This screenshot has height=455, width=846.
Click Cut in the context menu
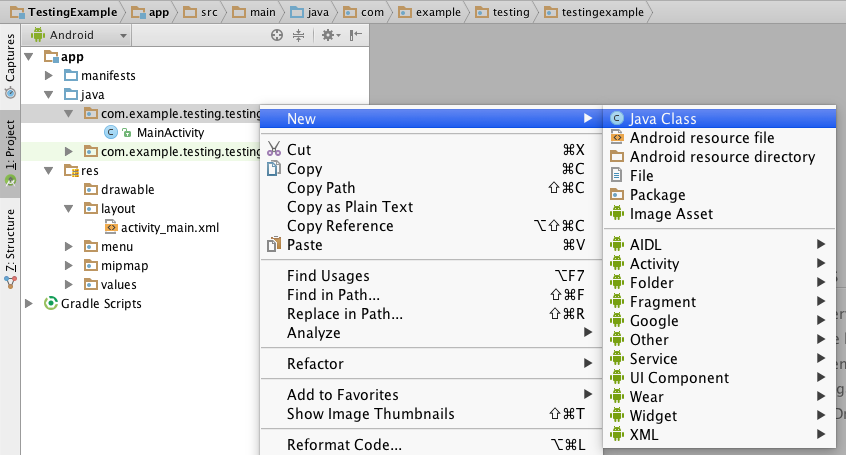299,150
